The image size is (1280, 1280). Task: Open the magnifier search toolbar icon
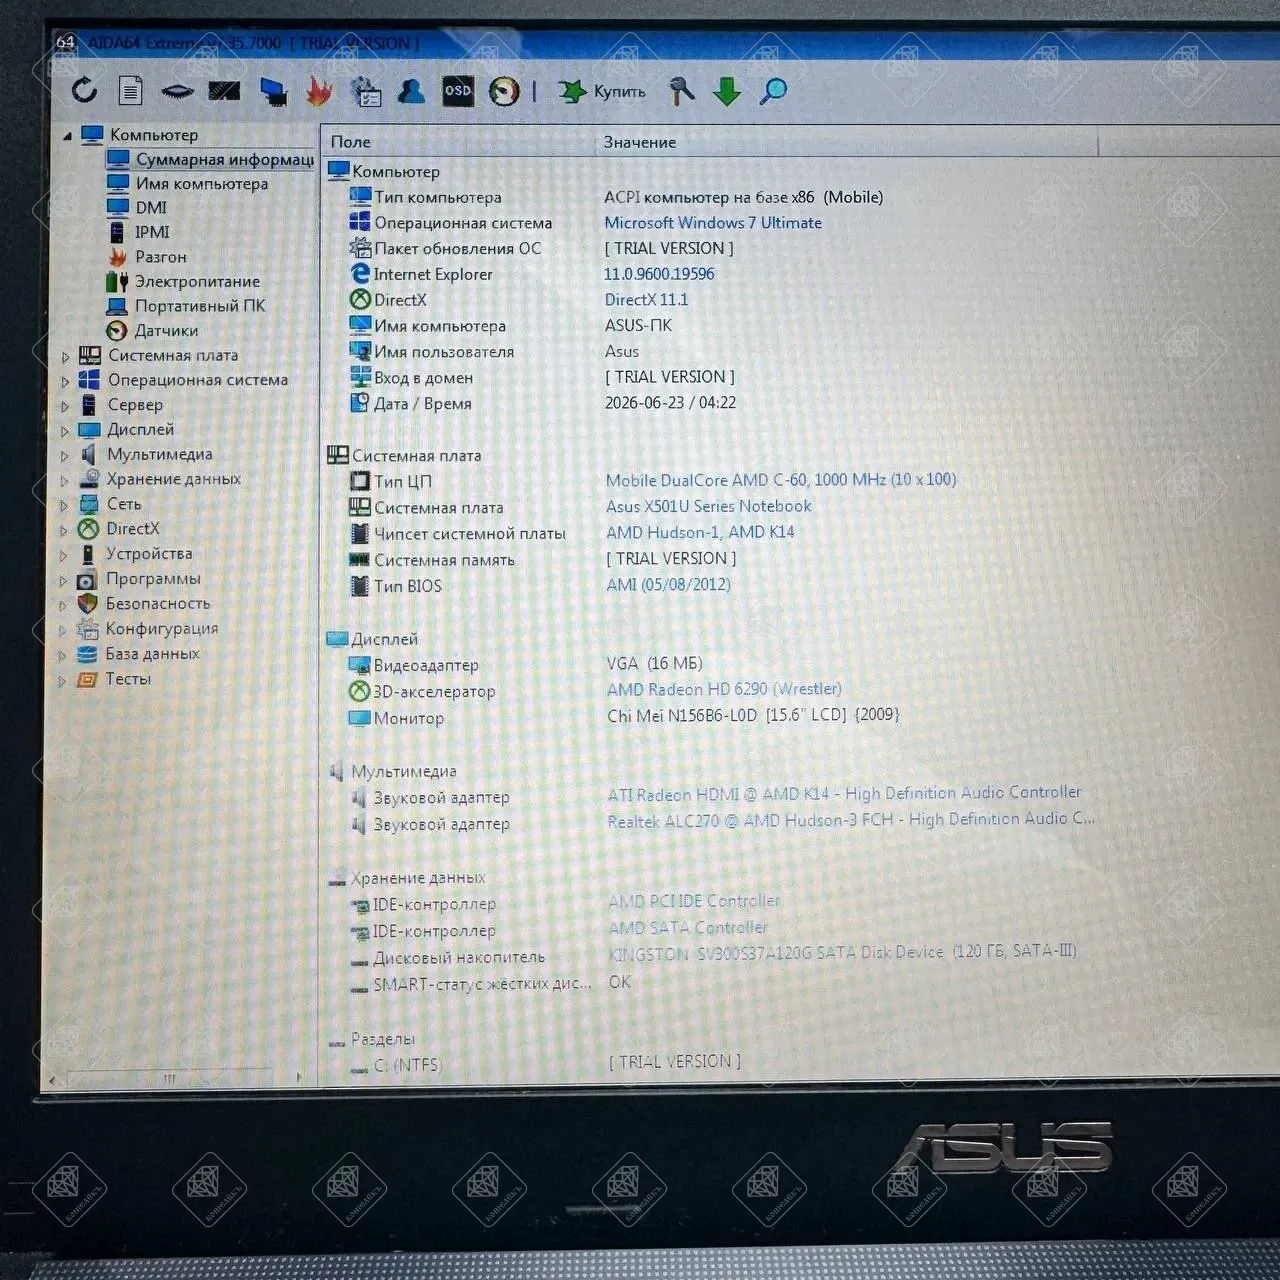773,91
